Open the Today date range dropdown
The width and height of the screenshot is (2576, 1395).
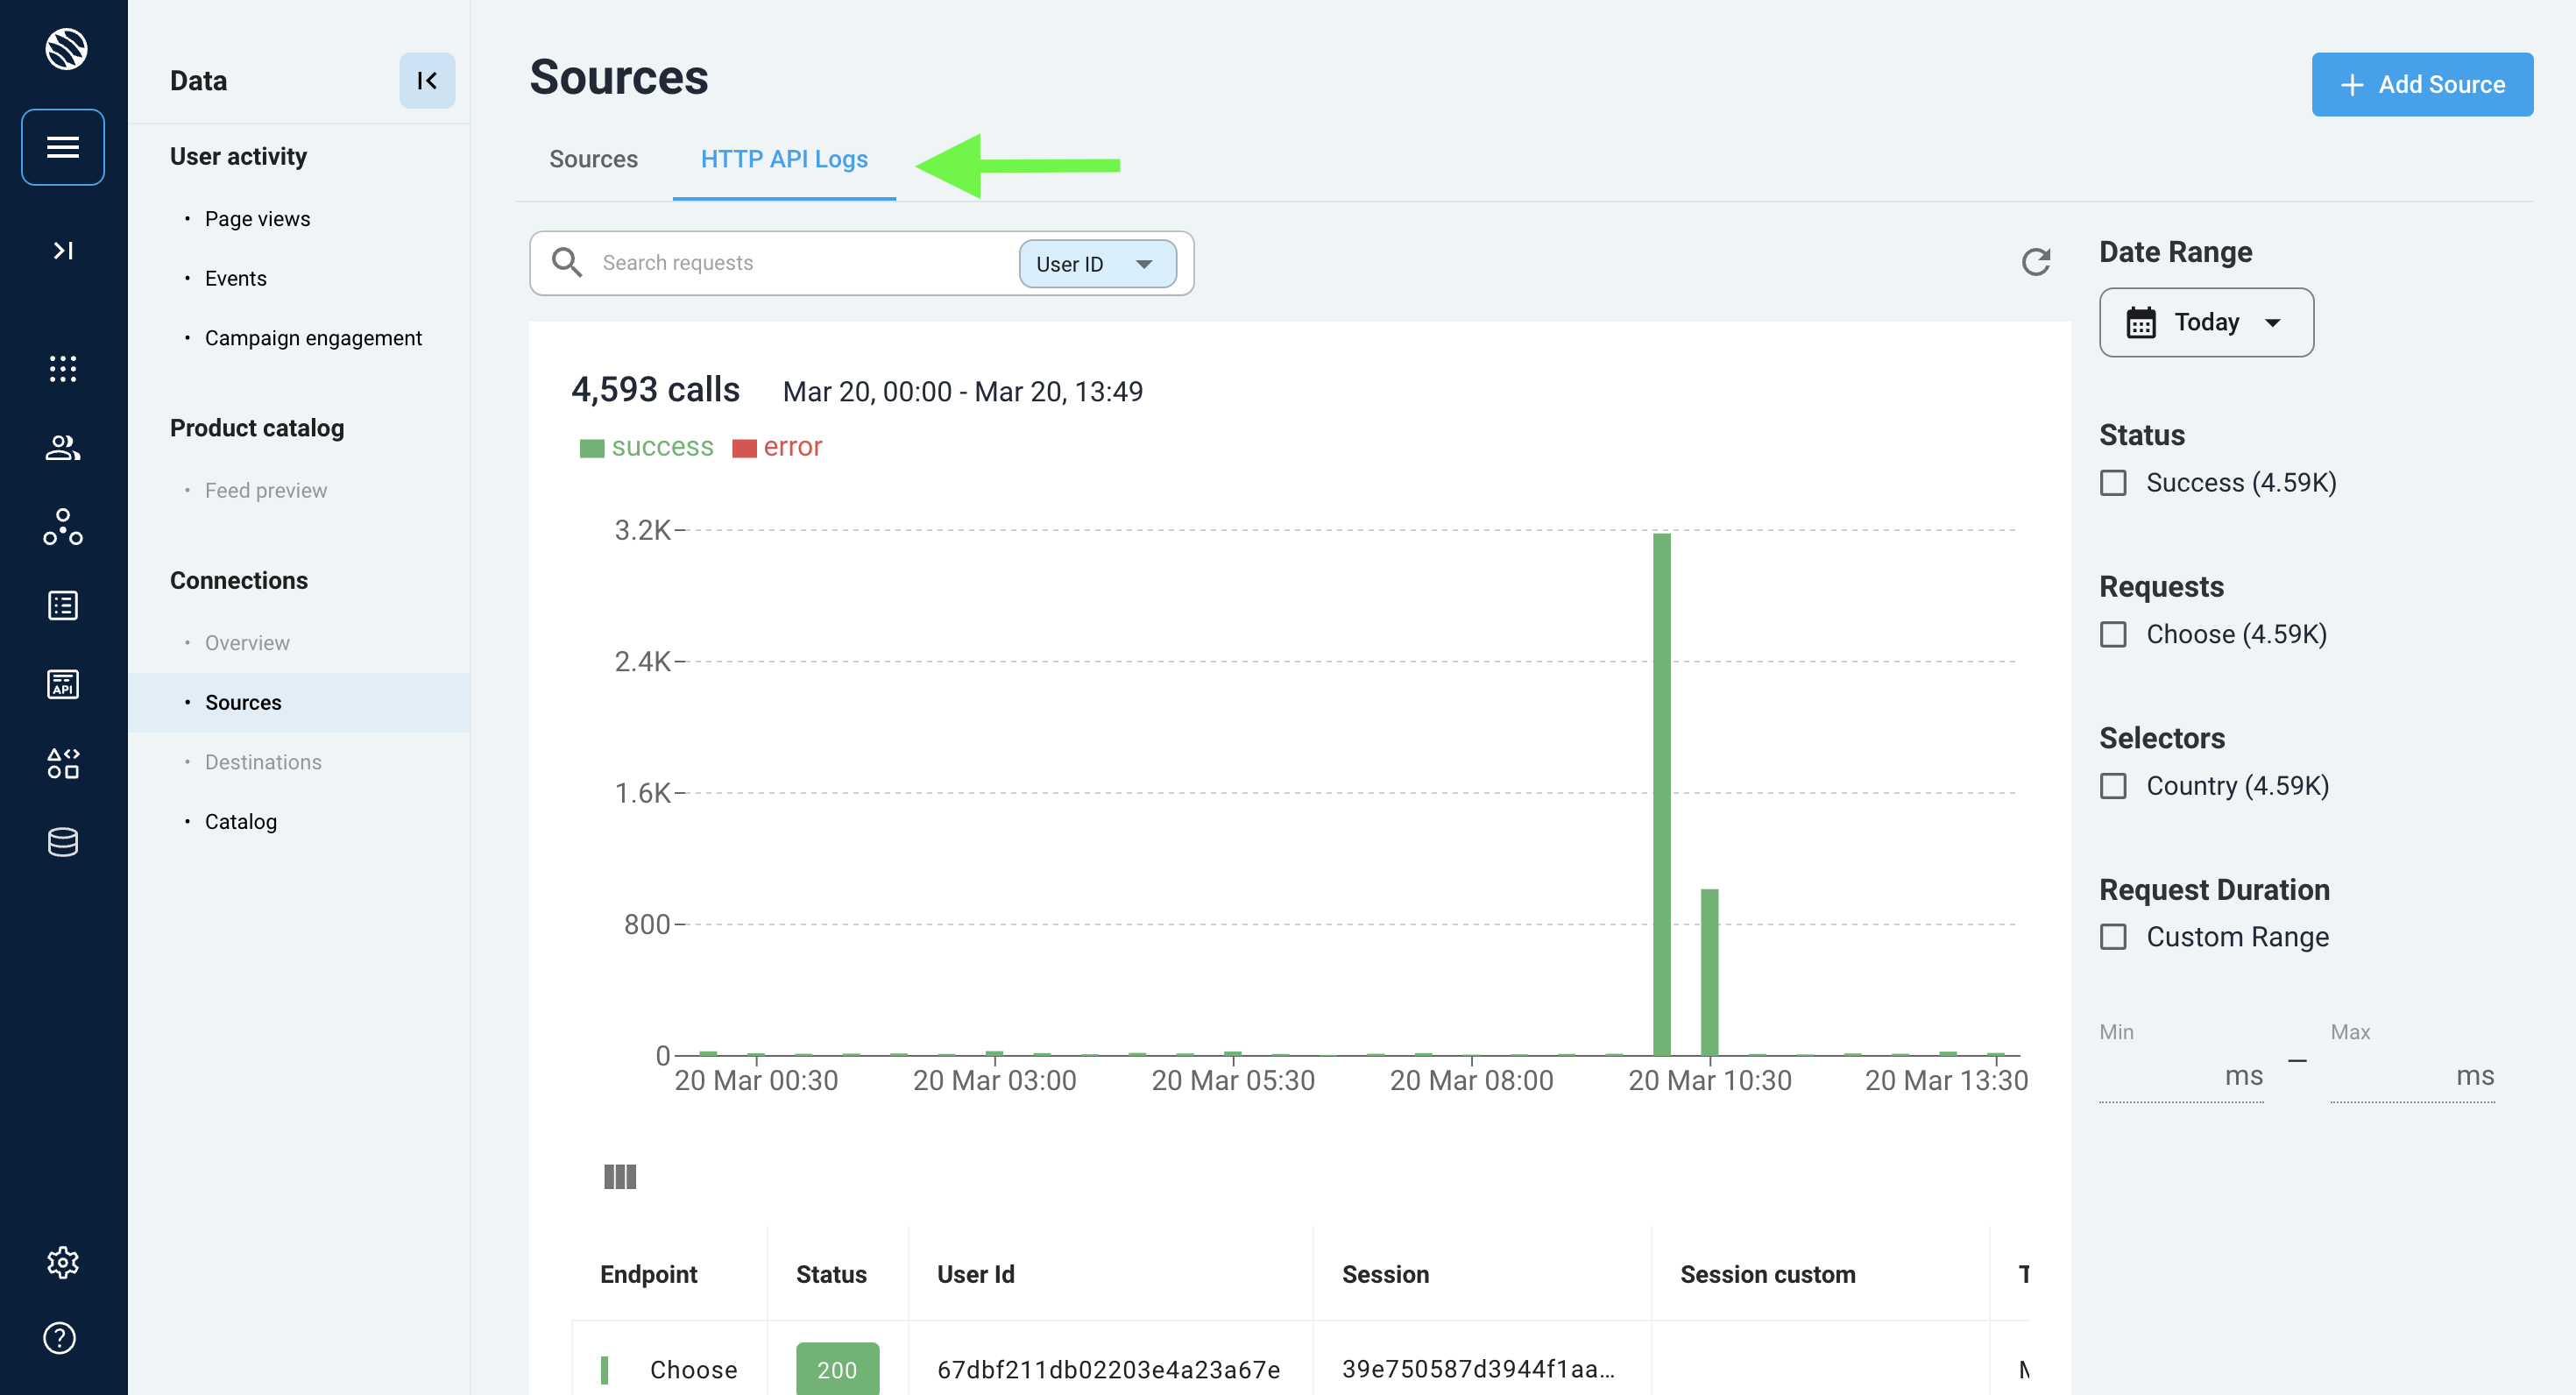[x=2205, y=322]
